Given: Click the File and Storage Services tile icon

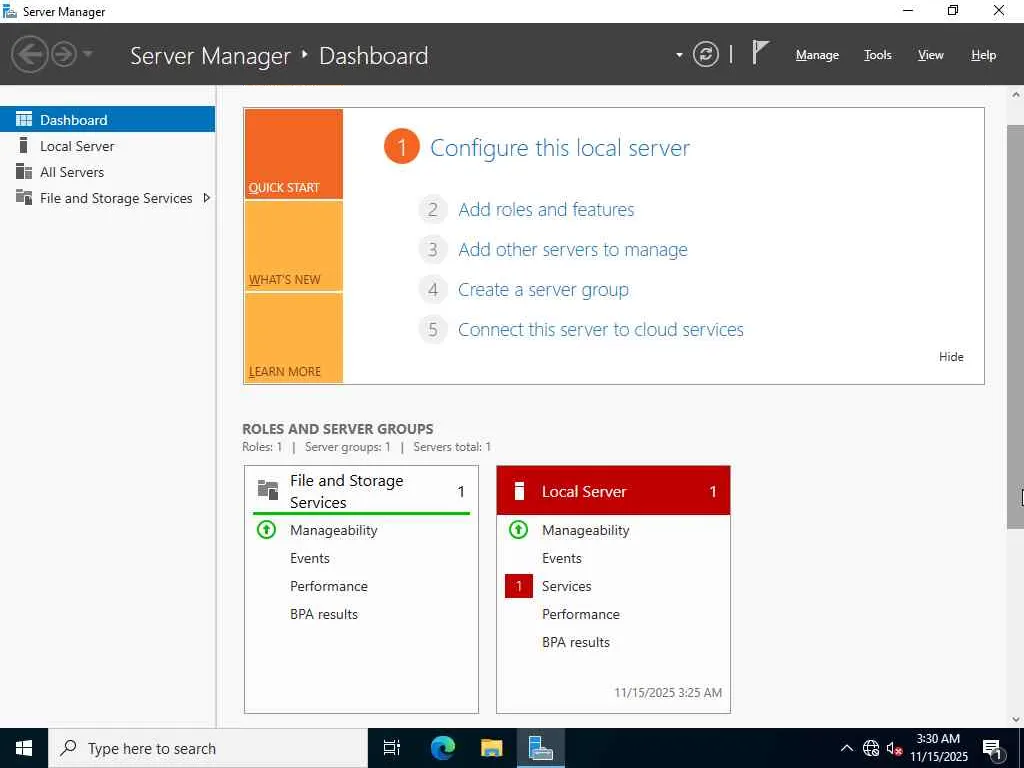Looking at the screenshot, I should pyautogui.click(x=268, y=490).
